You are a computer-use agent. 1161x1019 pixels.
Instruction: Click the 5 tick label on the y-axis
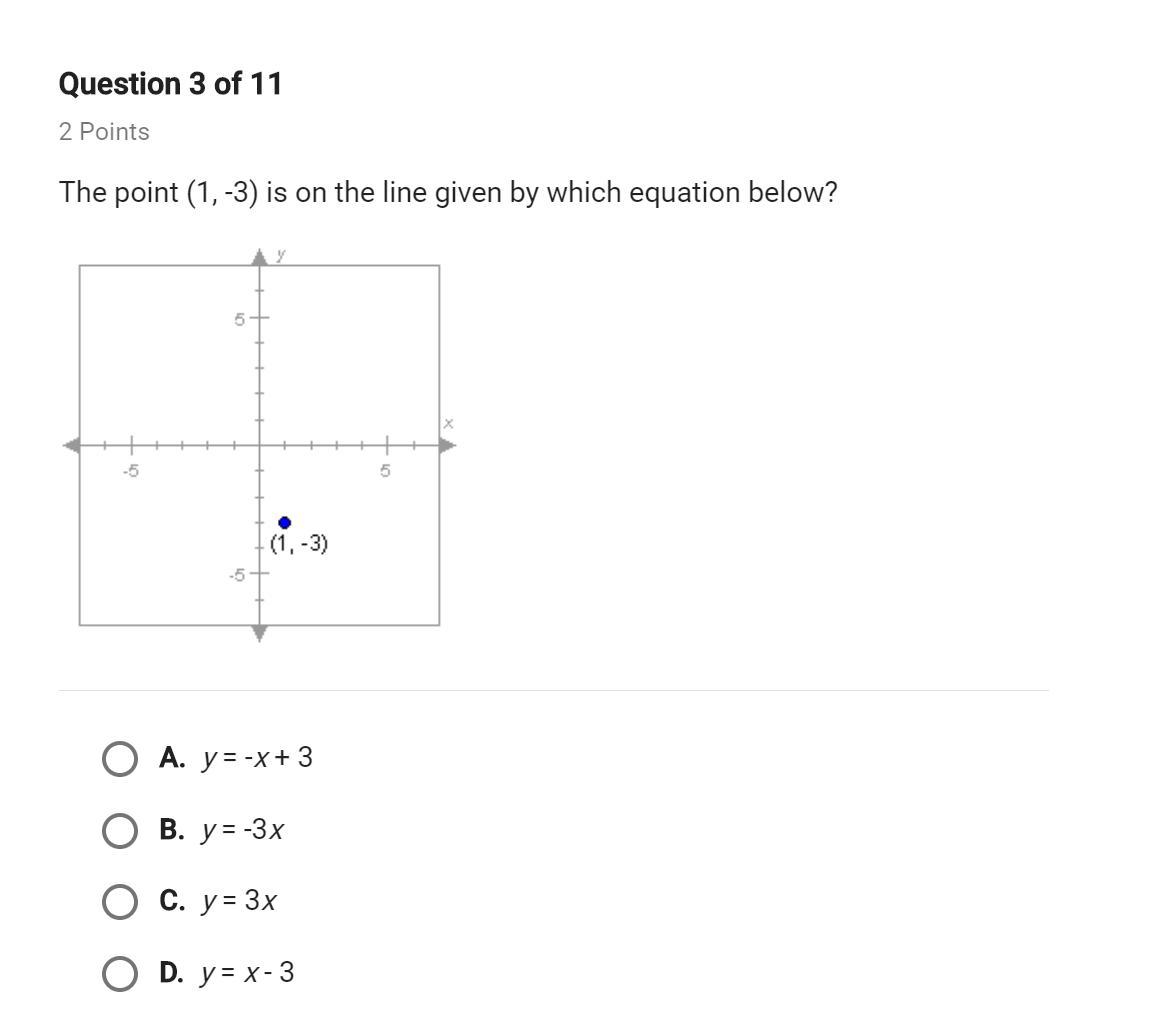click(240, 320)
